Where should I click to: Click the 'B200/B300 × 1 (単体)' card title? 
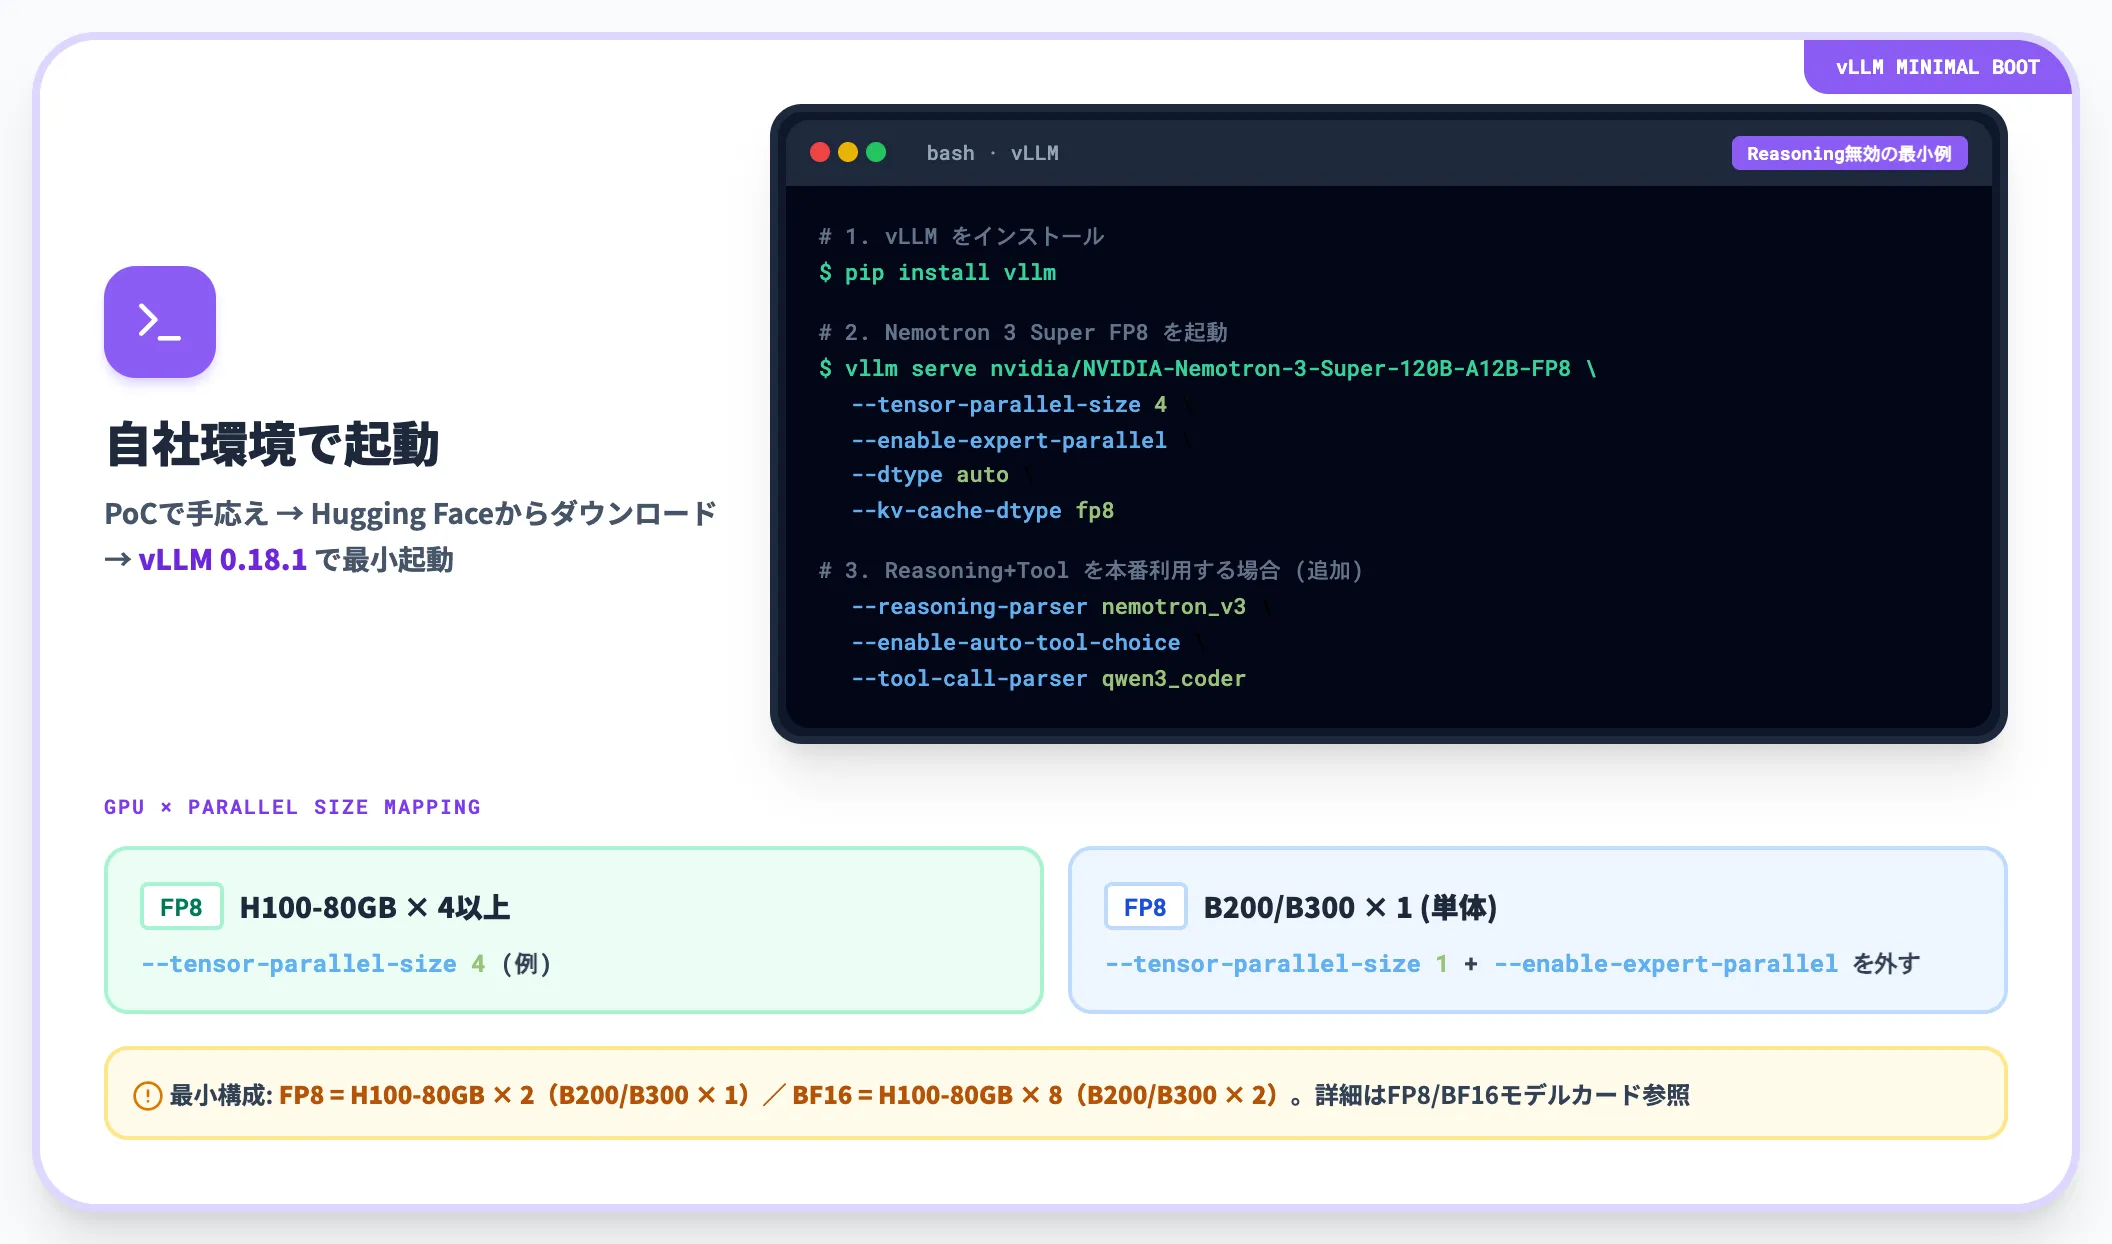(1350, 907)
